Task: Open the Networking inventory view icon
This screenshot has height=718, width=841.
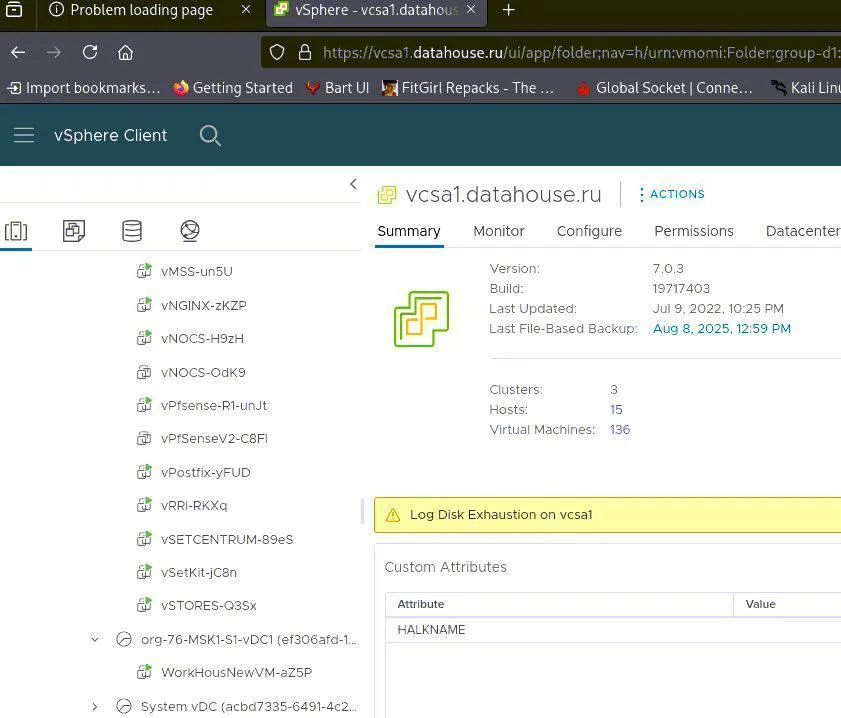Action: pyautogui.click(x=190, y=231)
